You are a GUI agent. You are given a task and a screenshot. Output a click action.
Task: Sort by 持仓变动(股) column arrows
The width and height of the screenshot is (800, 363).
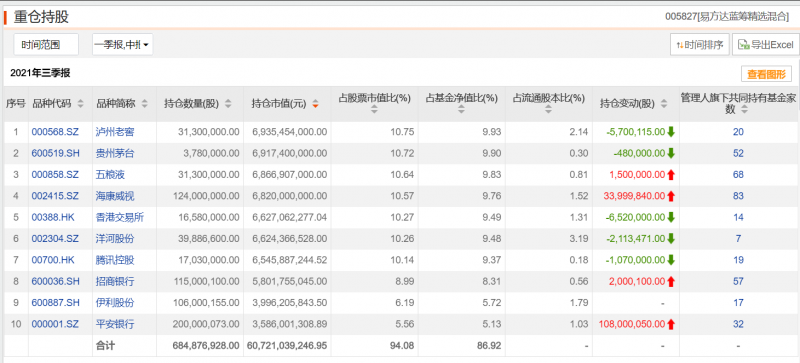pos(663,104)
